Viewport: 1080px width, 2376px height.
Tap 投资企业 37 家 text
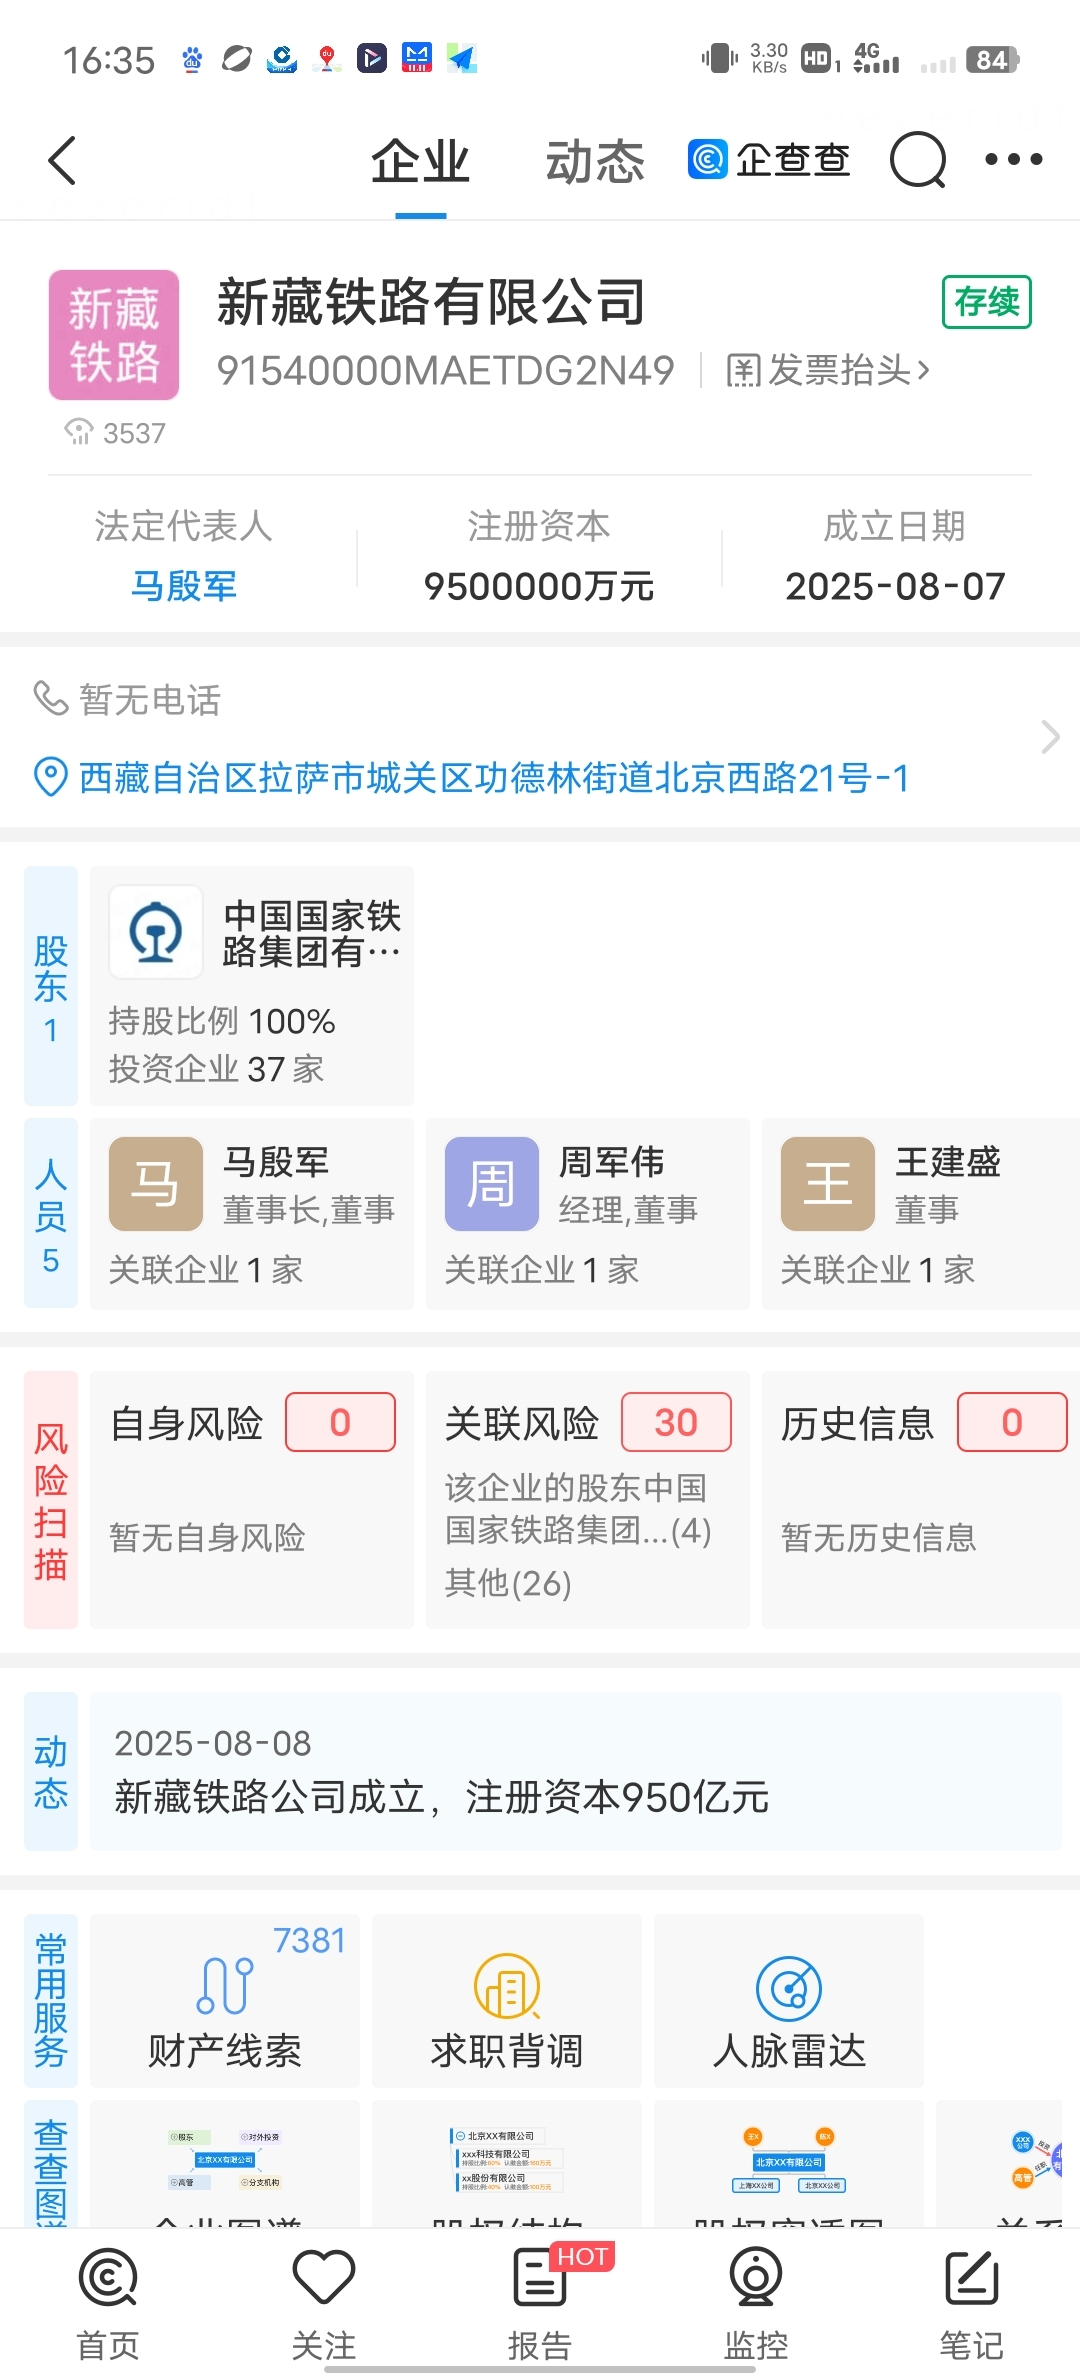tap(216, 1069)
